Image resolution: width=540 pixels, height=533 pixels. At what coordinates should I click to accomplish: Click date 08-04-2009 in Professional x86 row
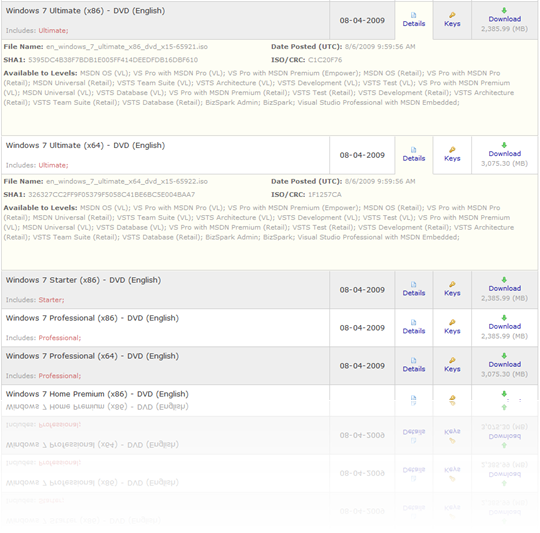[x=362, y=327]
